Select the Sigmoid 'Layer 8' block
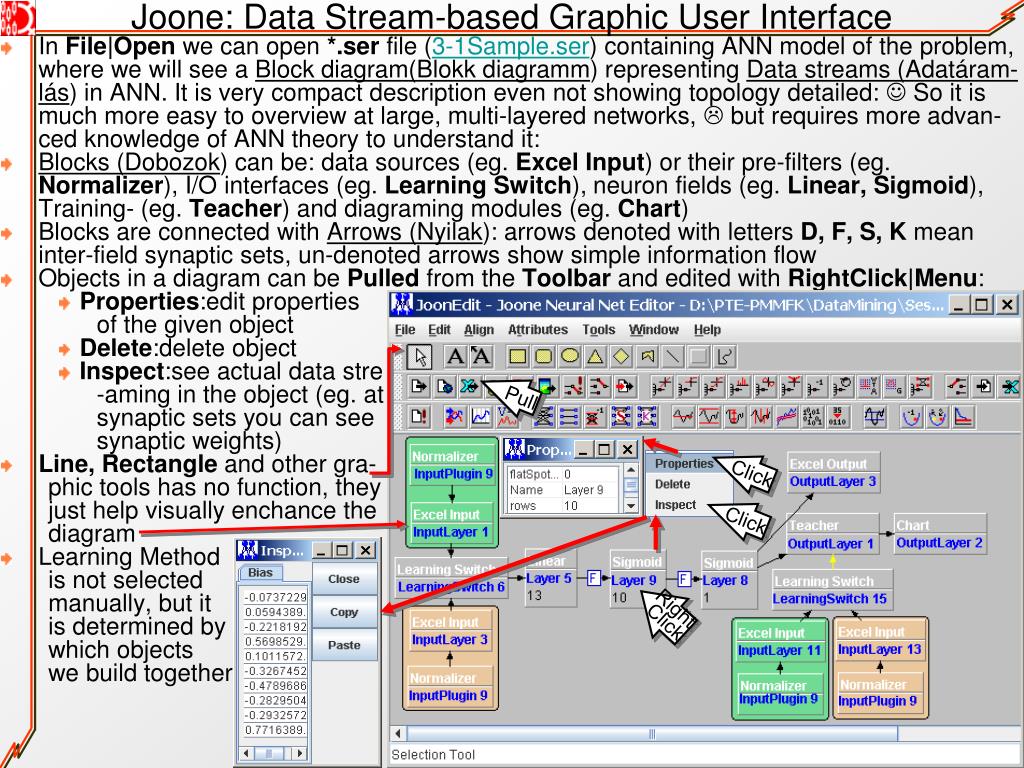This screenshot has width=1024, height=768. tap(728, 580)
